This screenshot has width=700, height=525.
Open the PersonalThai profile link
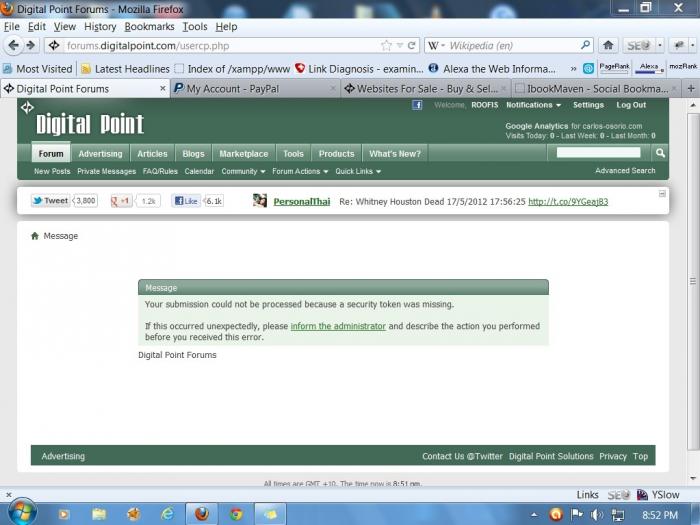pos(302,202)
